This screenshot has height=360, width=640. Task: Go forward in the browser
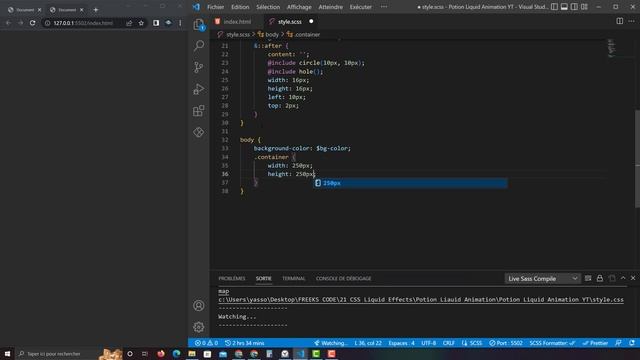(x=20, y=23)
